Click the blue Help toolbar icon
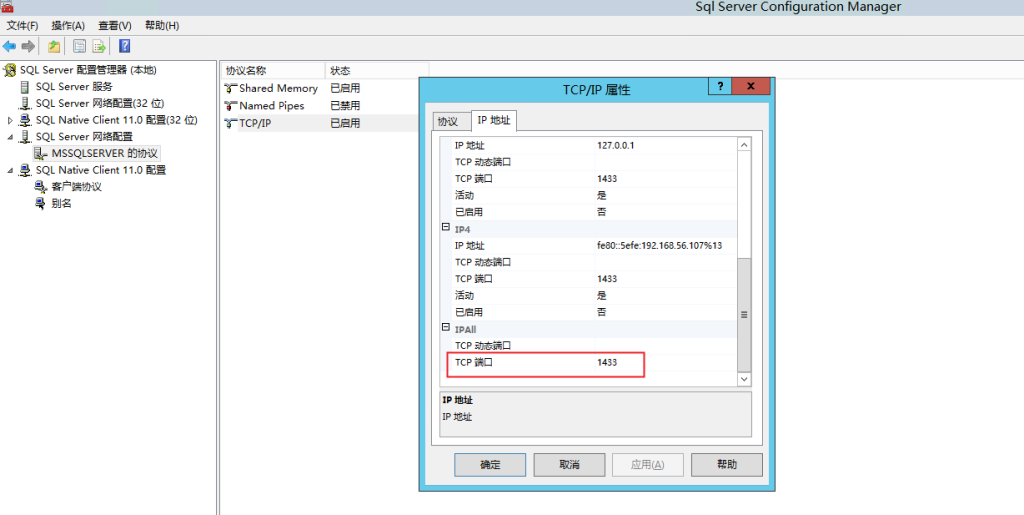 coord(125,46)
